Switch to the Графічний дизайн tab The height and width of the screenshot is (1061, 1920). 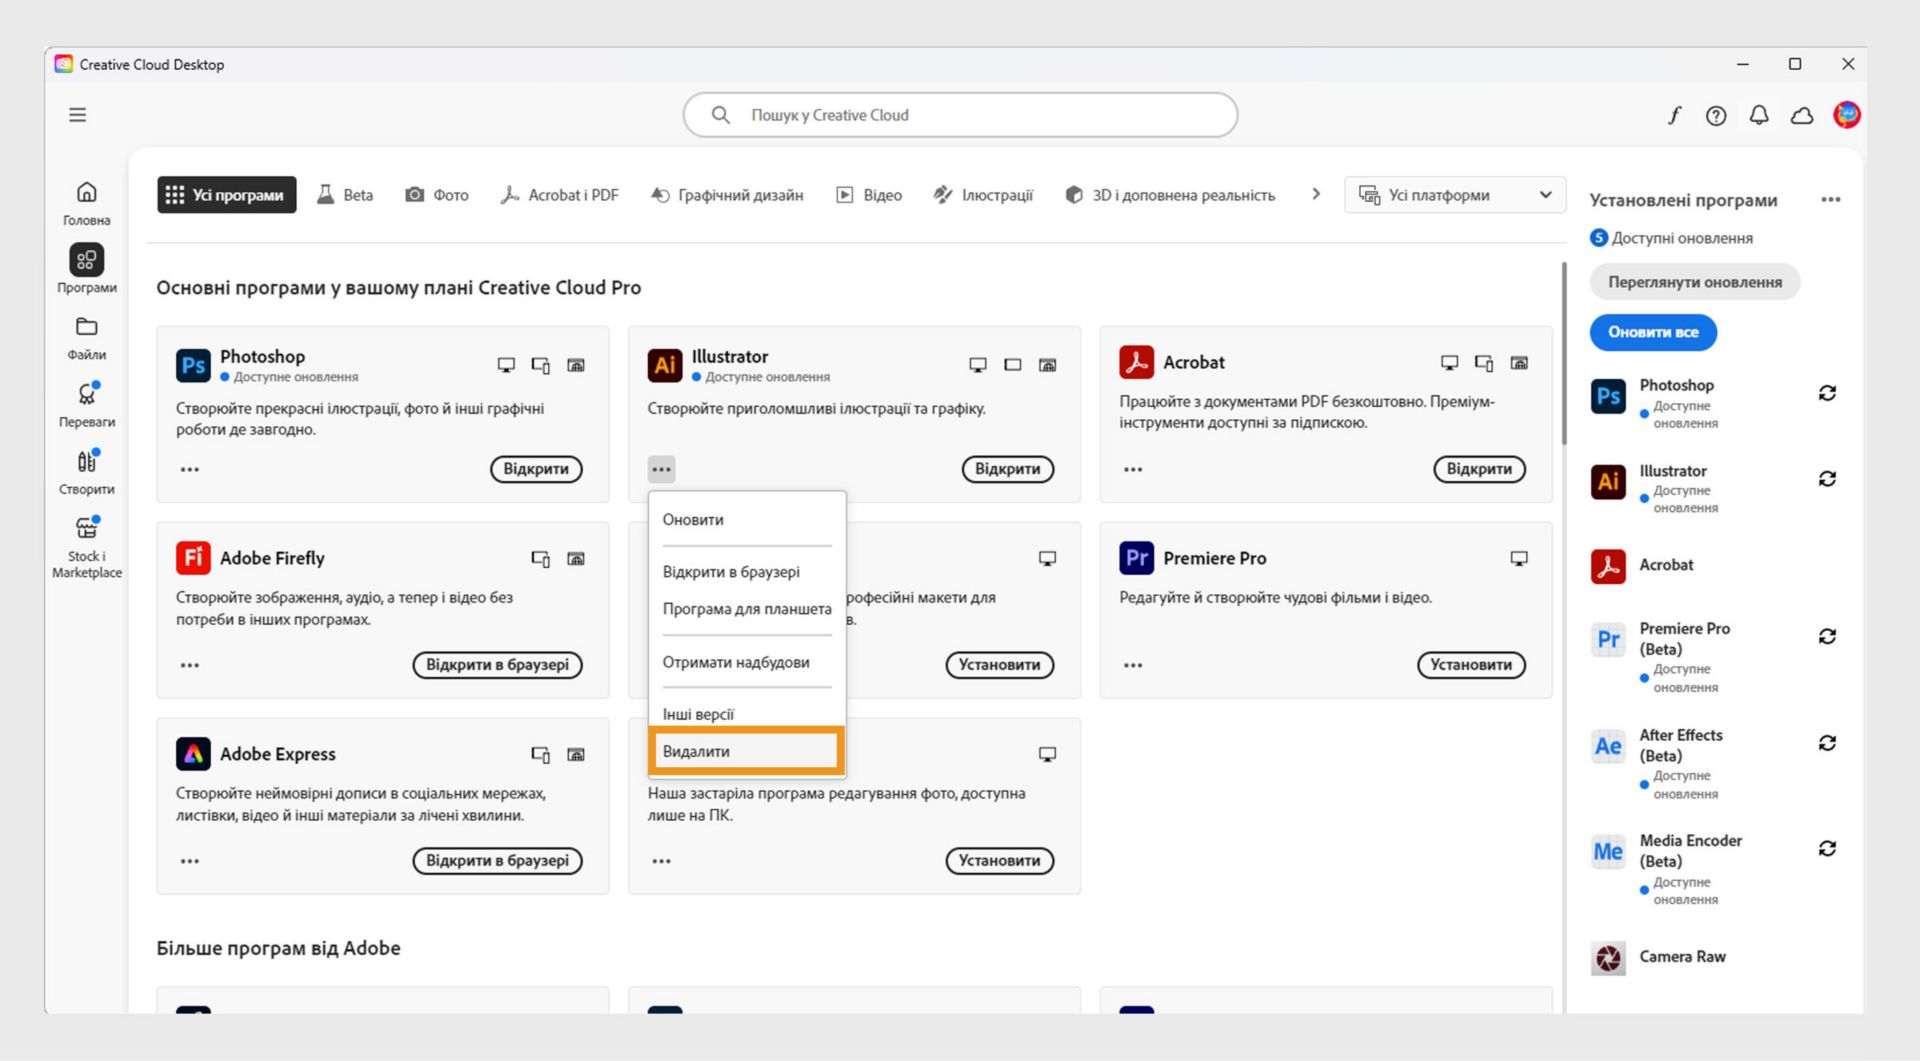727,195
